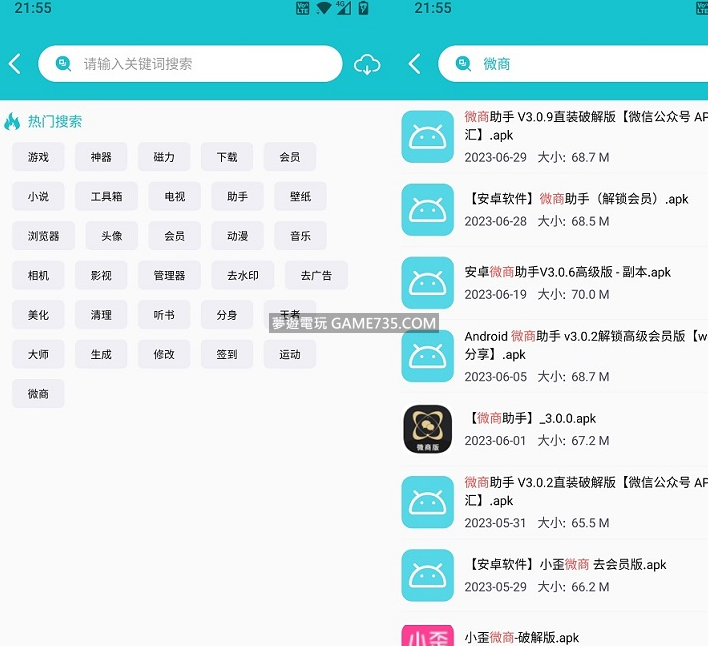Tap the back arrow on left screen

point(14,64)
